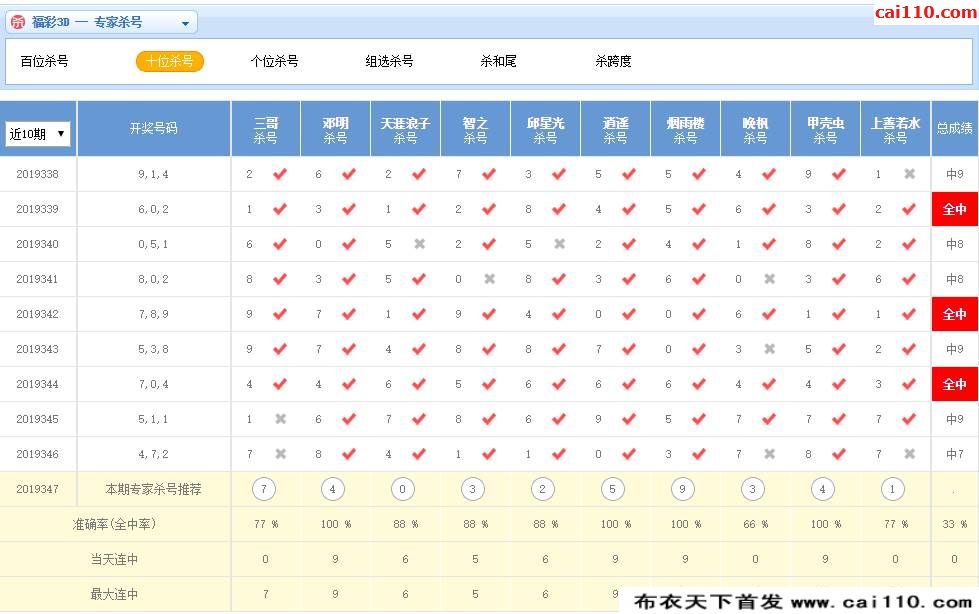This screenshot has width=979, height=614.
Task: Click the red checkmark for 三哥 in row 2019338
Action: pyautogui.click(x=280, y=174)
